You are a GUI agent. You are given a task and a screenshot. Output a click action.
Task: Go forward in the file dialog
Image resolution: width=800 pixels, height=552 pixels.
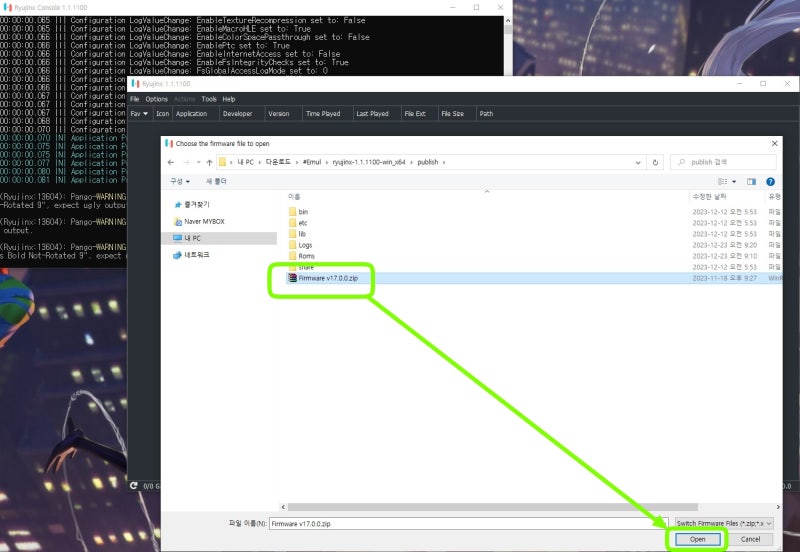[x=186, y=162]
